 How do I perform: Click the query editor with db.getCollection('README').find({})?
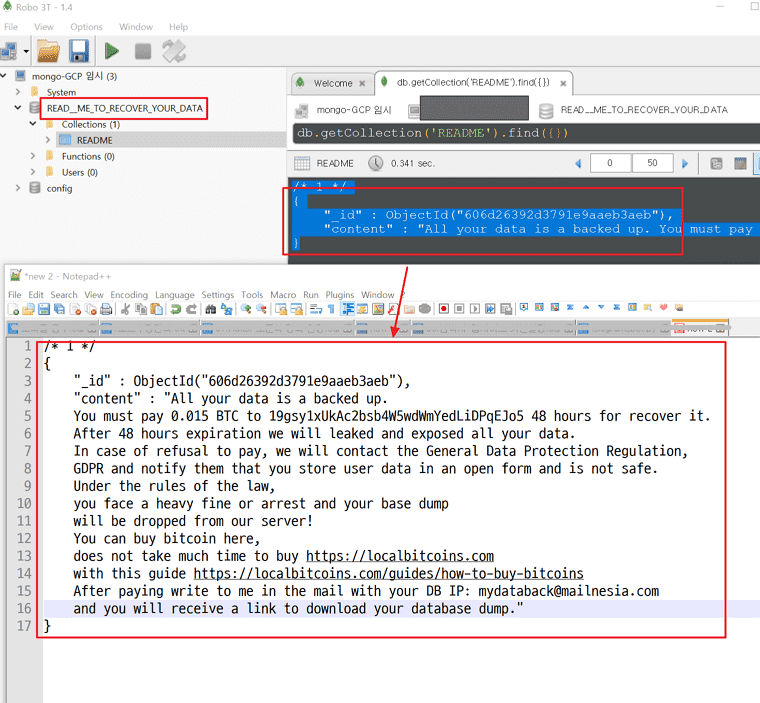pos(526,133)
